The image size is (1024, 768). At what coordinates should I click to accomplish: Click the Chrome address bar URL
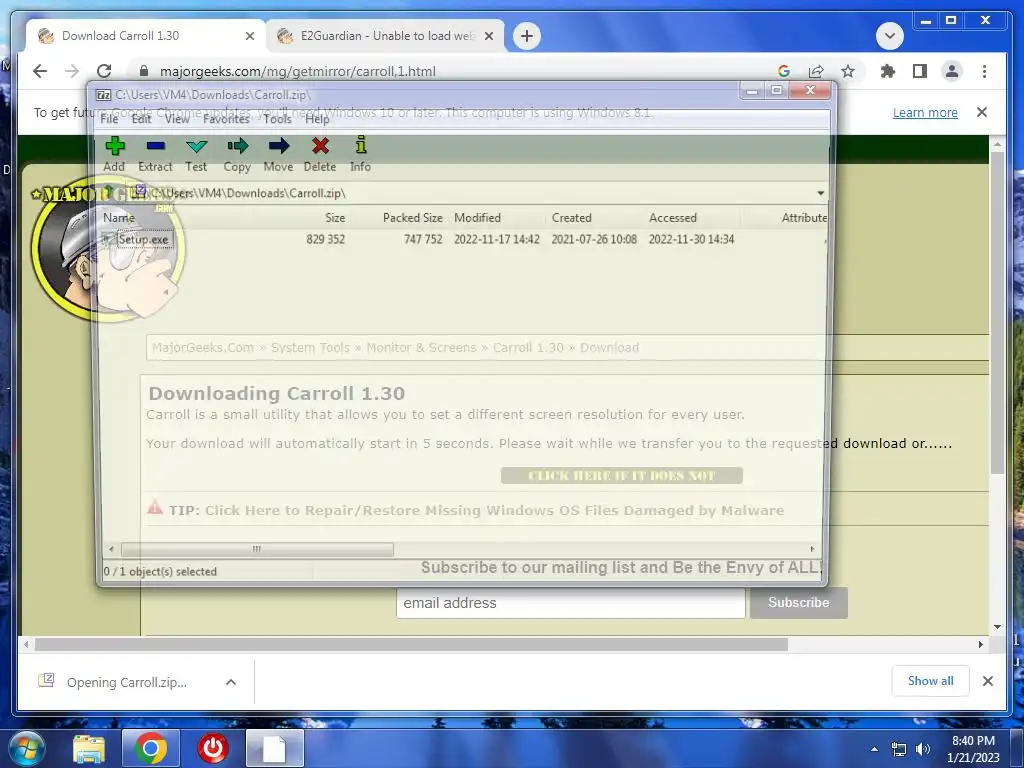[298, 71]
